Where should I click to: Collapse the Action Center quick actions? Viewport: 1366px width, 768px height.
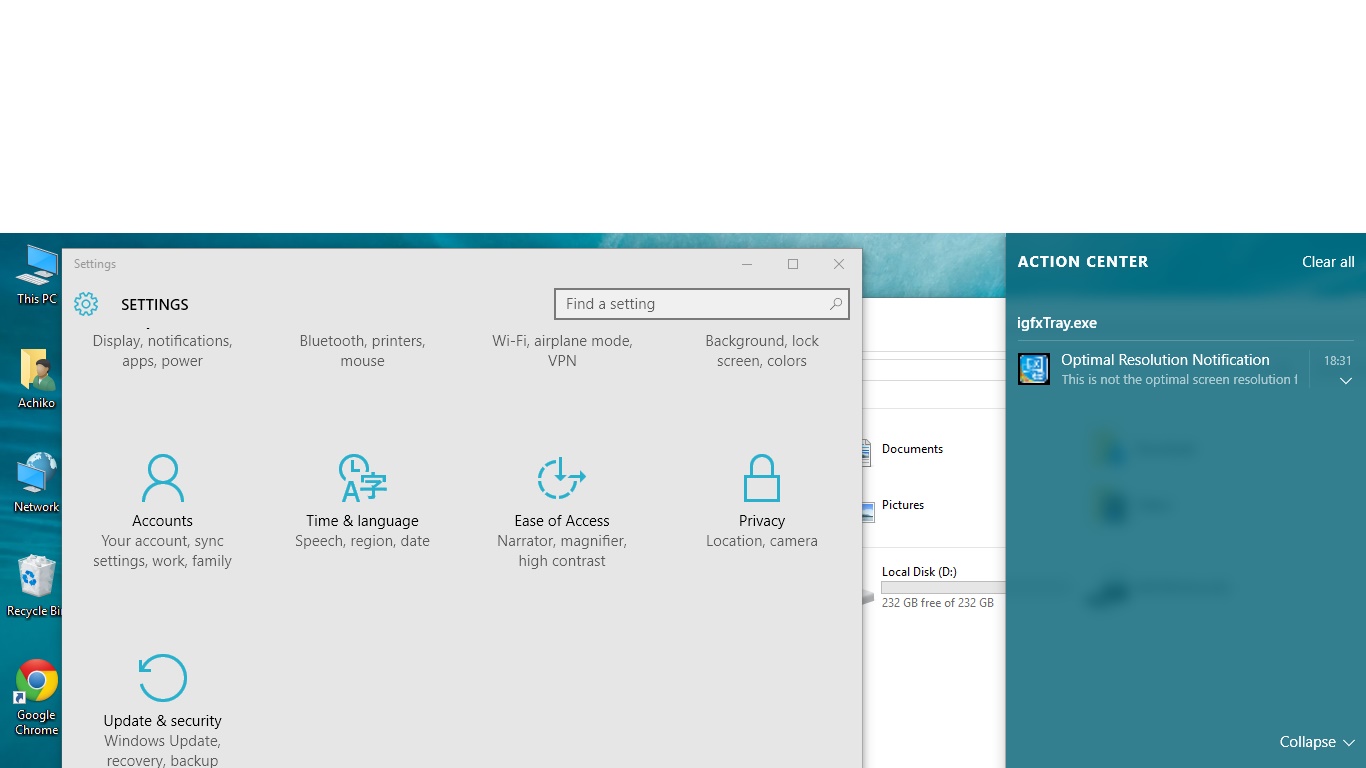click(x=1316, y=742)
